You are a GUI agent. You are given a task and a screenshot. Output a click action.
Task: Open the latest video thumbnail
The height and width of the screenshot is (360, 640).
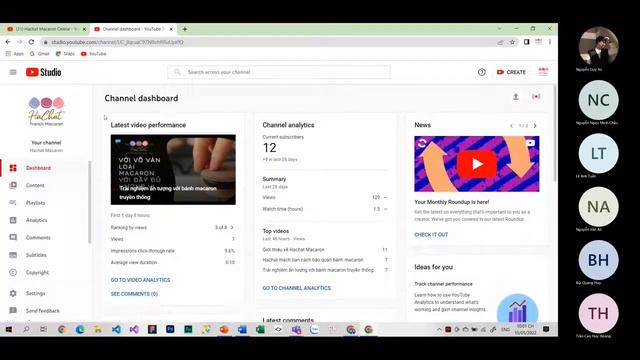pos(173,169)
